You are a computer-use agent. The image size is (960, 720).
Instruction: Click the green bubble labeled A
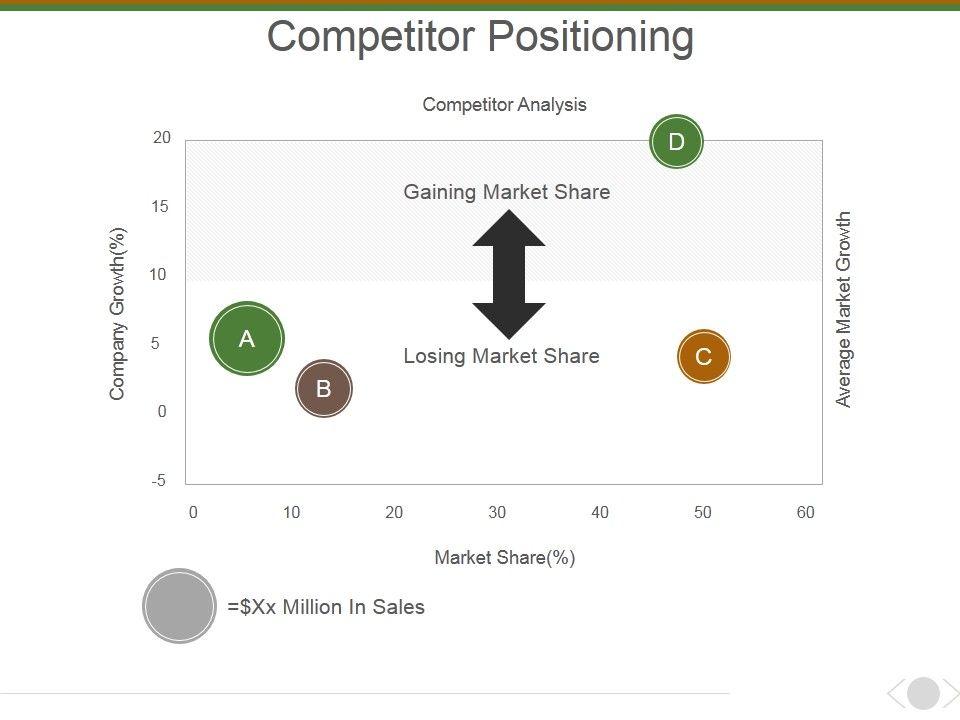[x=247, y=339]
